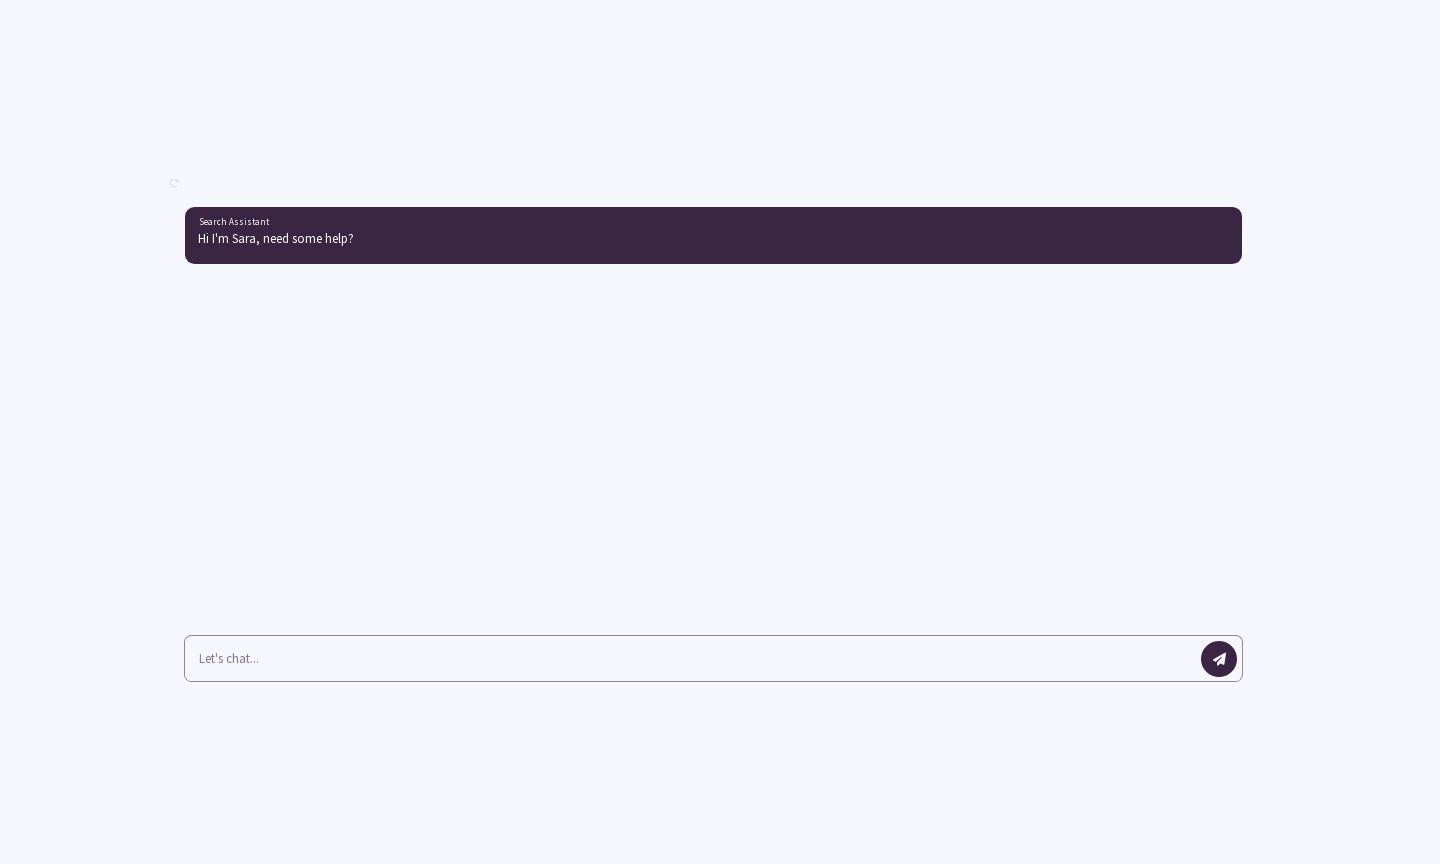The height and width of the screenshot is (864, 1440).
Task: Click the paper plane send icon
Action: click(x=1219, y=659)
